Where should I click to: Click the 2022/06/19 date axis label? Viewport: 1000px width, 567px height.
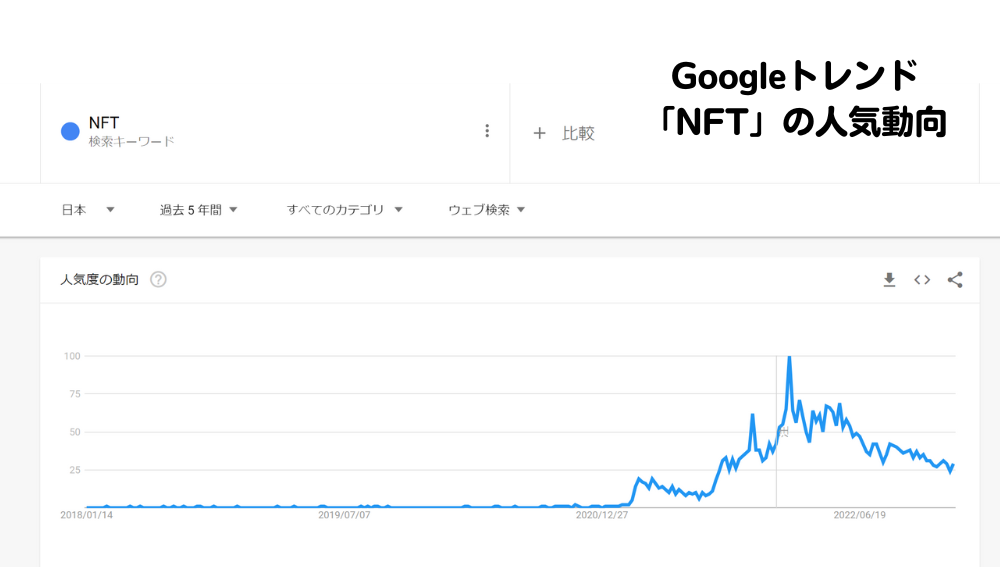[x=859, y=515]
